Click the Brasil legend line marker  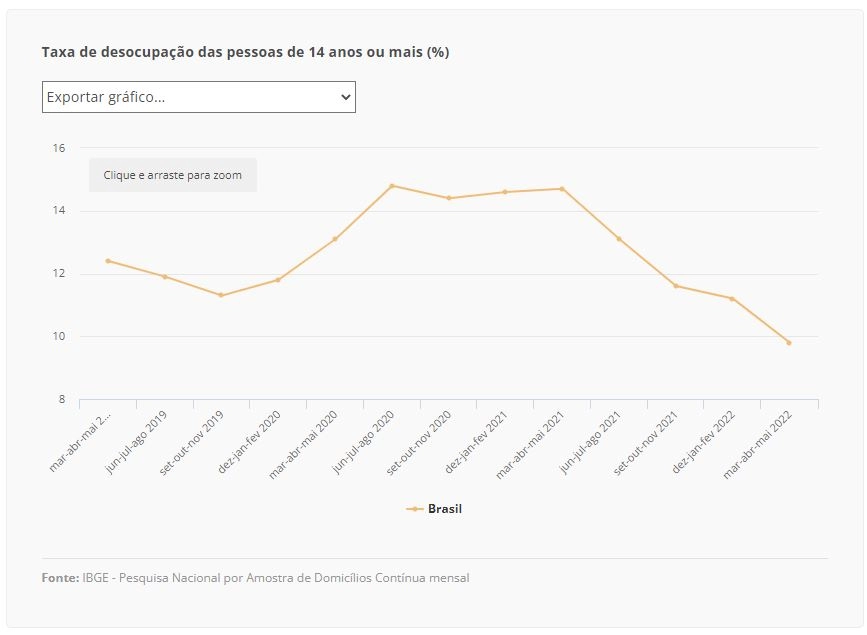(x=415, y=509)
